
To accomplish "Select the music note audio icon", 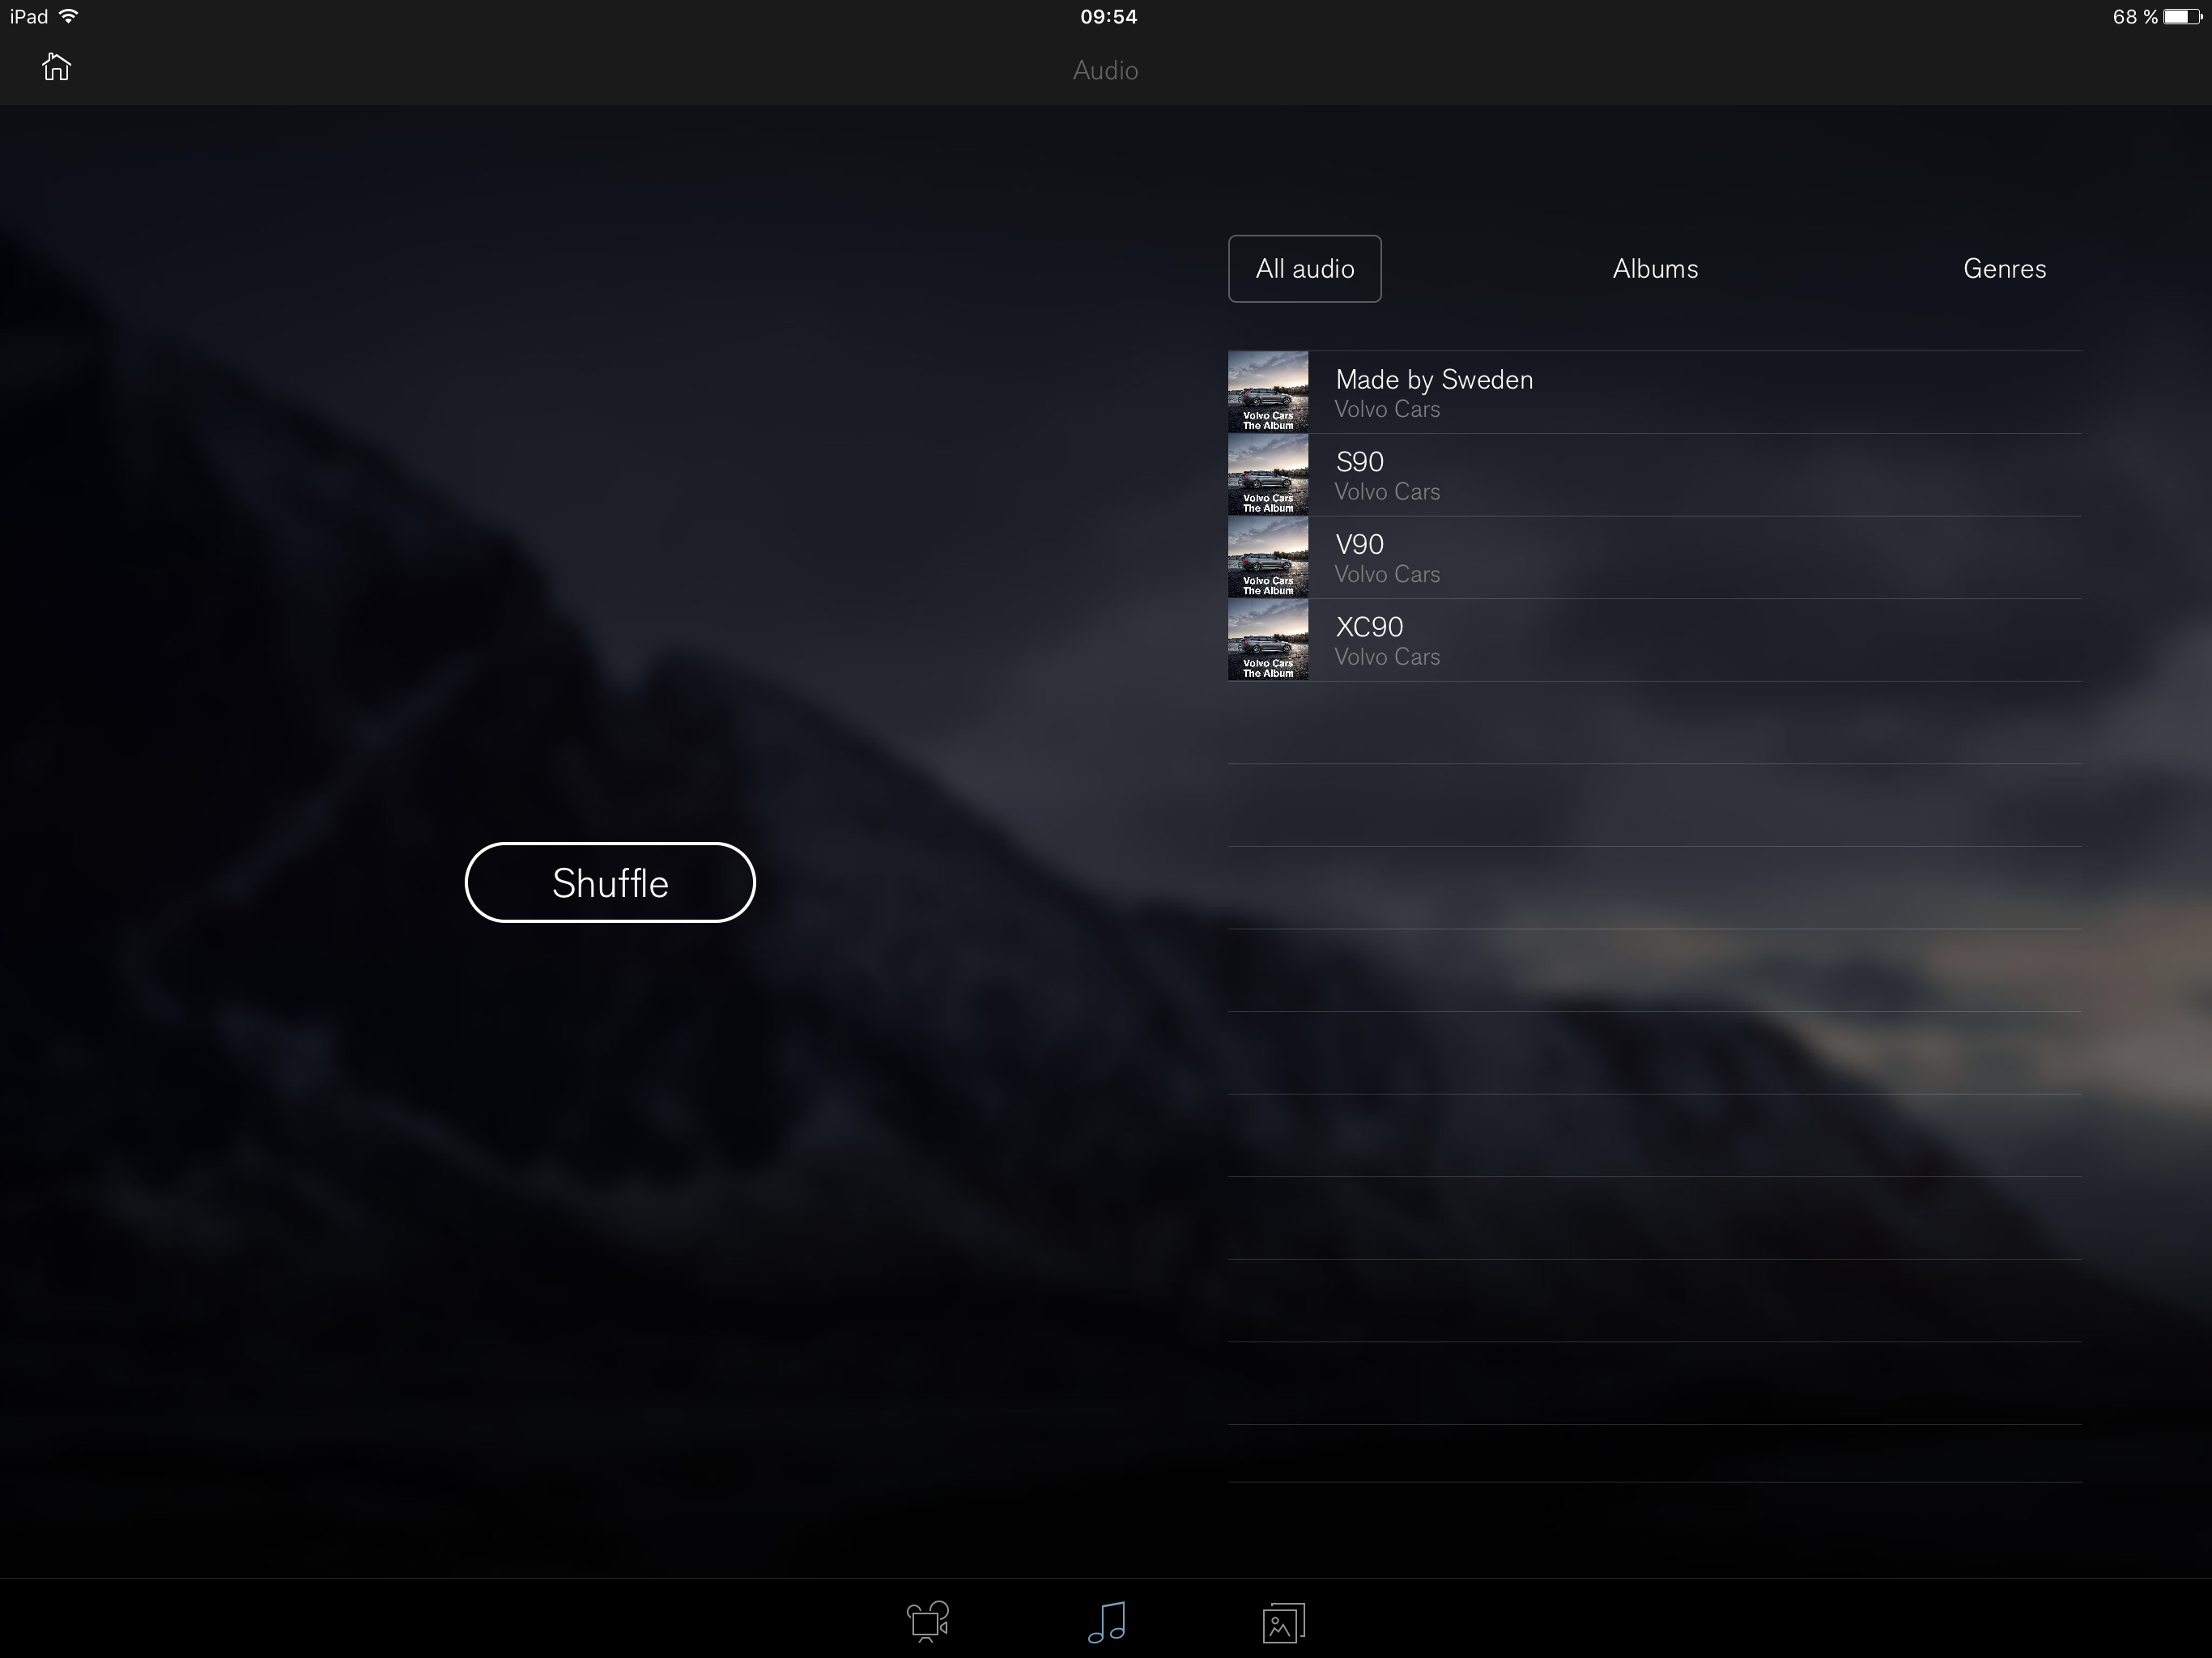I will [x=1107, y=1622].
